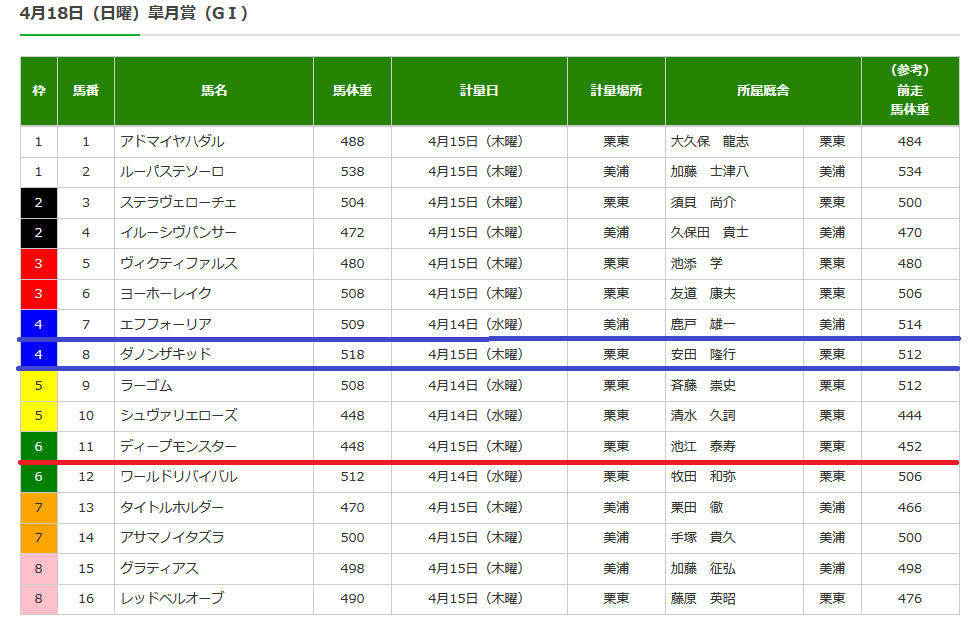Click blue frame 4 cell for エフフォーリア

click(39, 324)
